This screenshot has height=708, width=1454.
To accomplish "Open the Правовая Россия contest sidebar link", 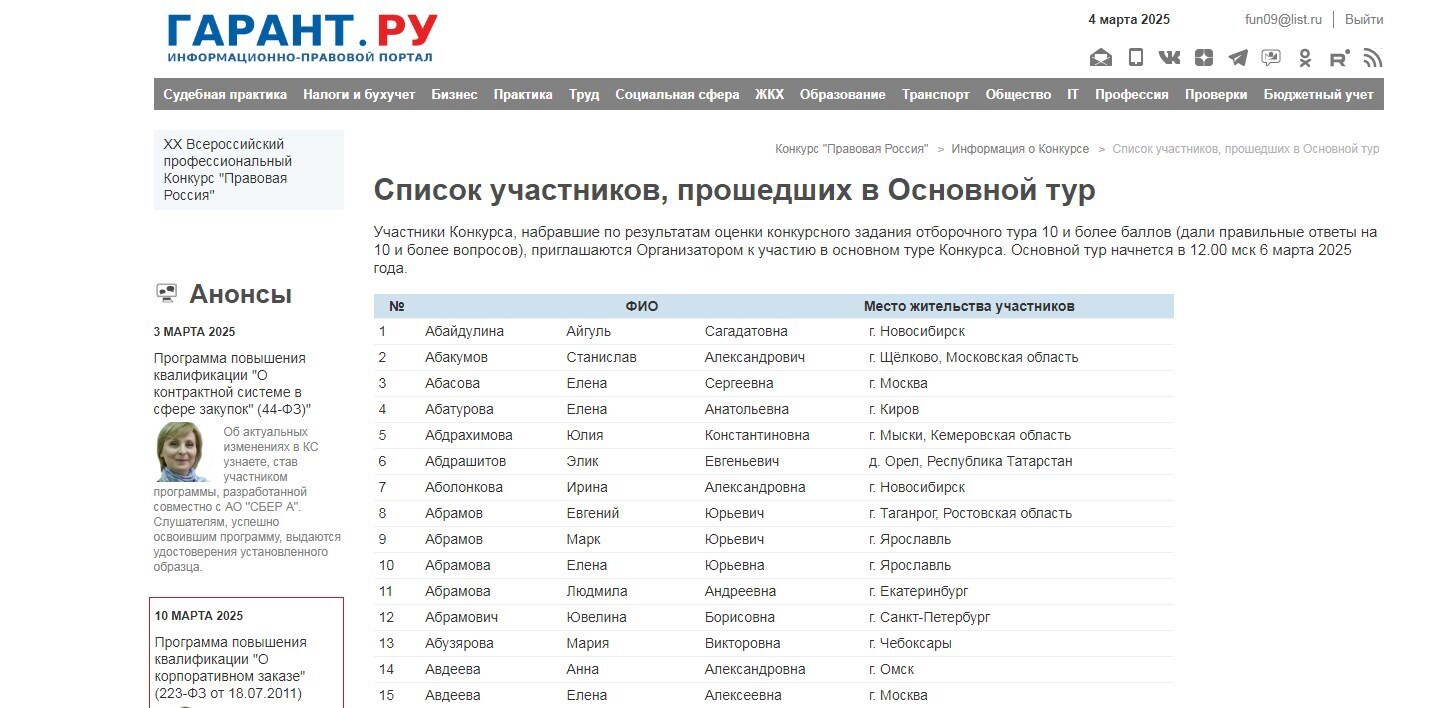I will [227, 169].
